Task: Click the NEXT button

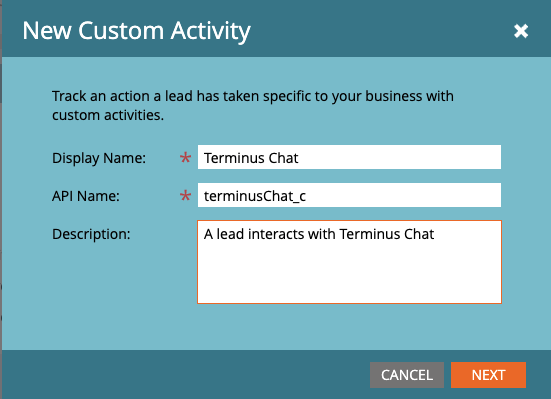Action: 488,375
